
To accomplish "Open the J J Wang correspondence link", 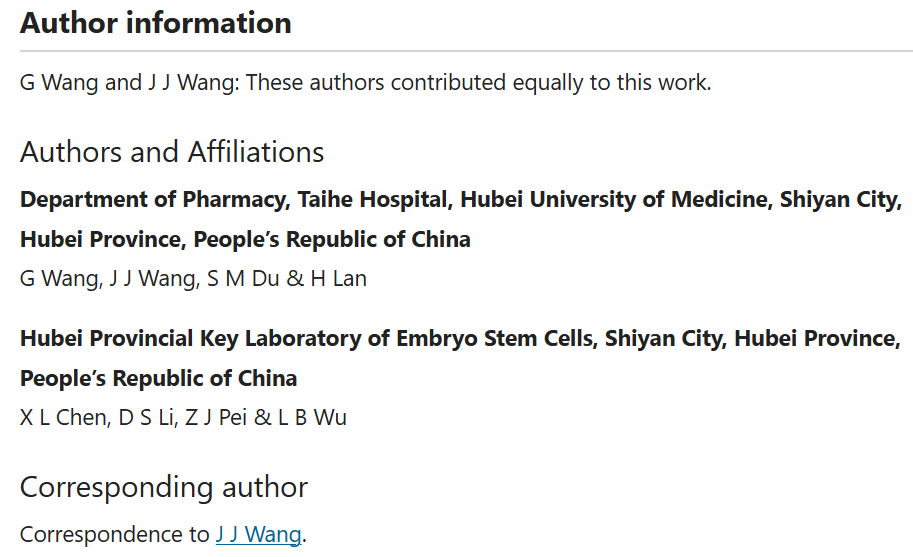I will point(259,534).
